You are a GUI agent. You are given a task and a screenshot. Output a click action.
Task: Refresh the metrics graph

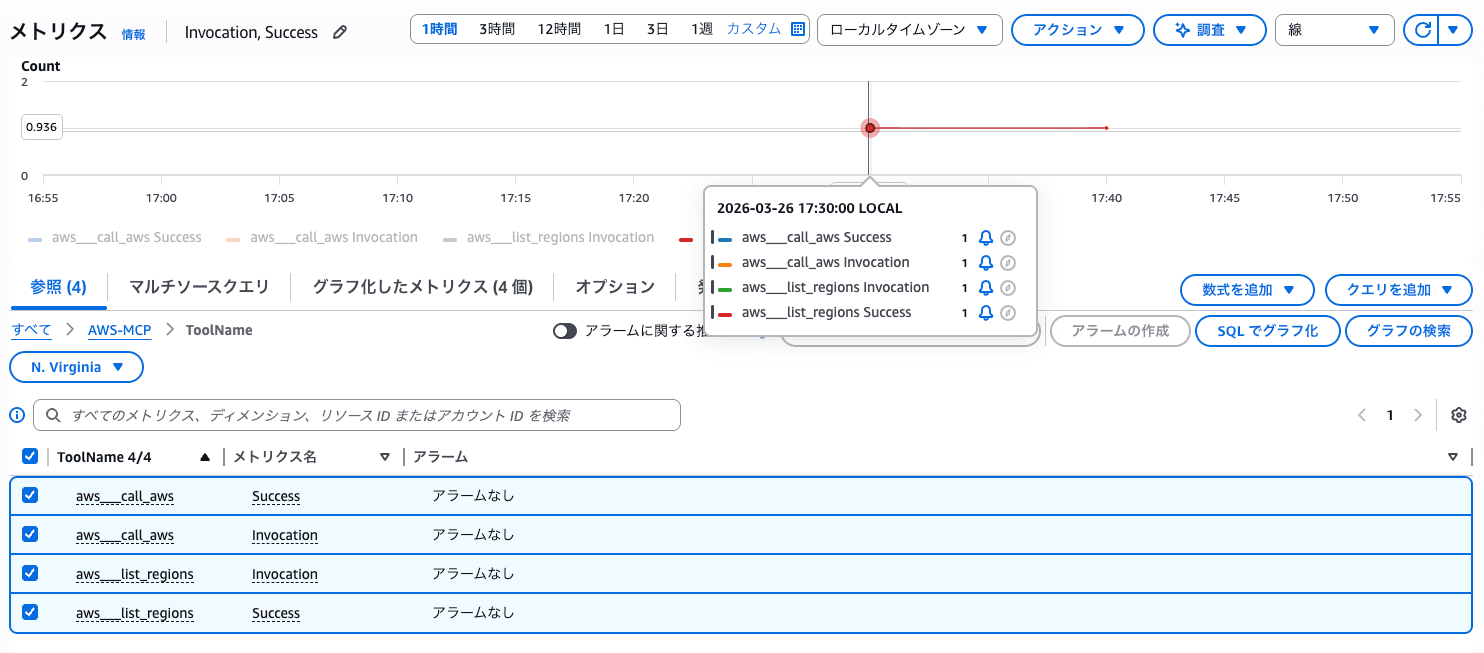(x=1421, y=29)
